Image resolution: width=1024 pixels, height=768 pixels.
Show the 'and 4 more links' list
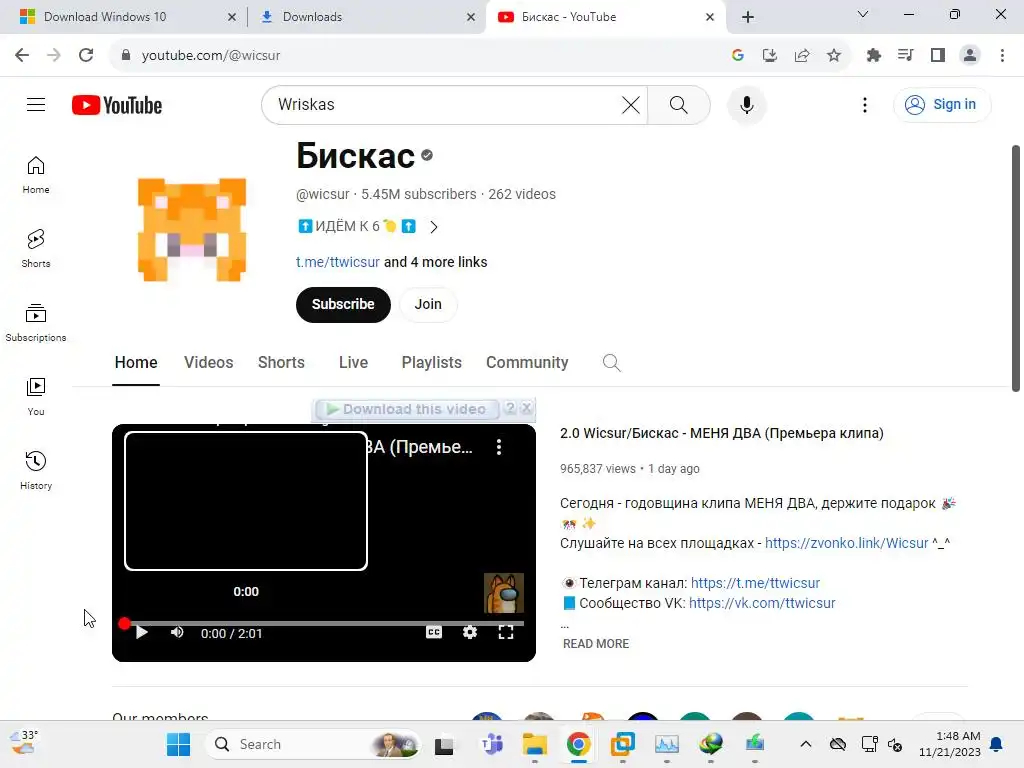coord(436,262)
